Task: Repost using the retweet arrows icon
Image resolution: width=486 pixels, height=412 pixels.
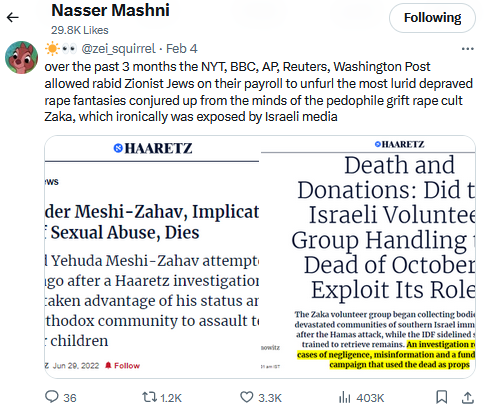Action: (149, 397)
